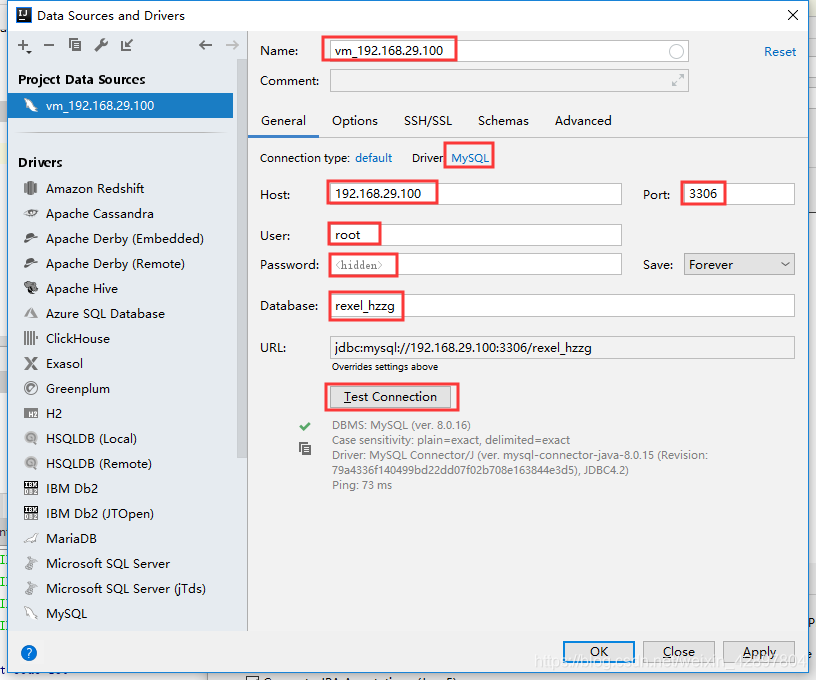Click into the Password field
The width and height of the screenshot is (816, 680).
[475, 264]
